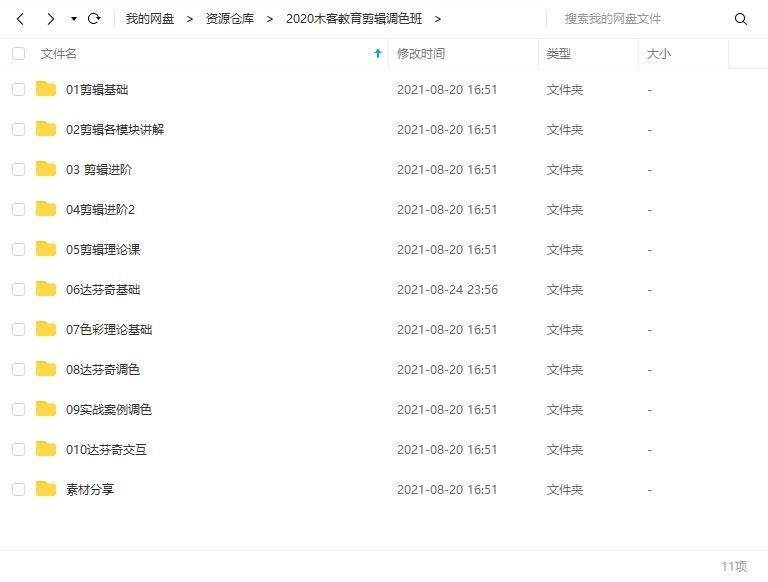Toggle the select-all checkbox in header
The height and width of the screenshot is (582, 768).
[19, 53]
